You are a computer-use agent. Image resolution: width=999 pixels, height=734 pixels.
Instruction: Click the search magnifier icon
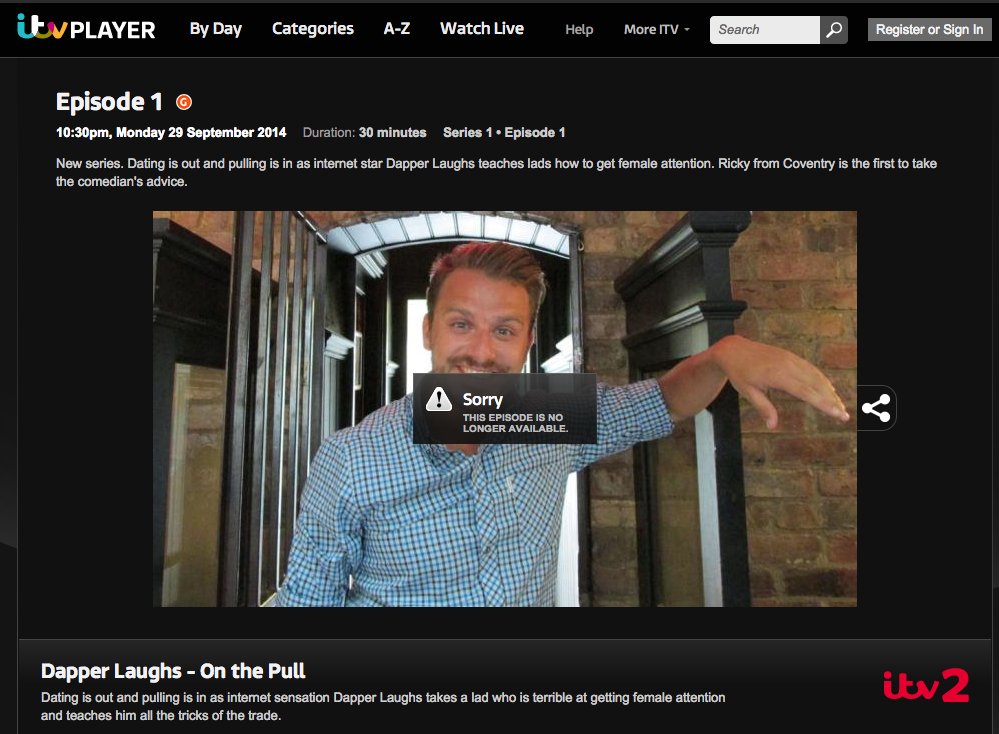pos(834,29)
